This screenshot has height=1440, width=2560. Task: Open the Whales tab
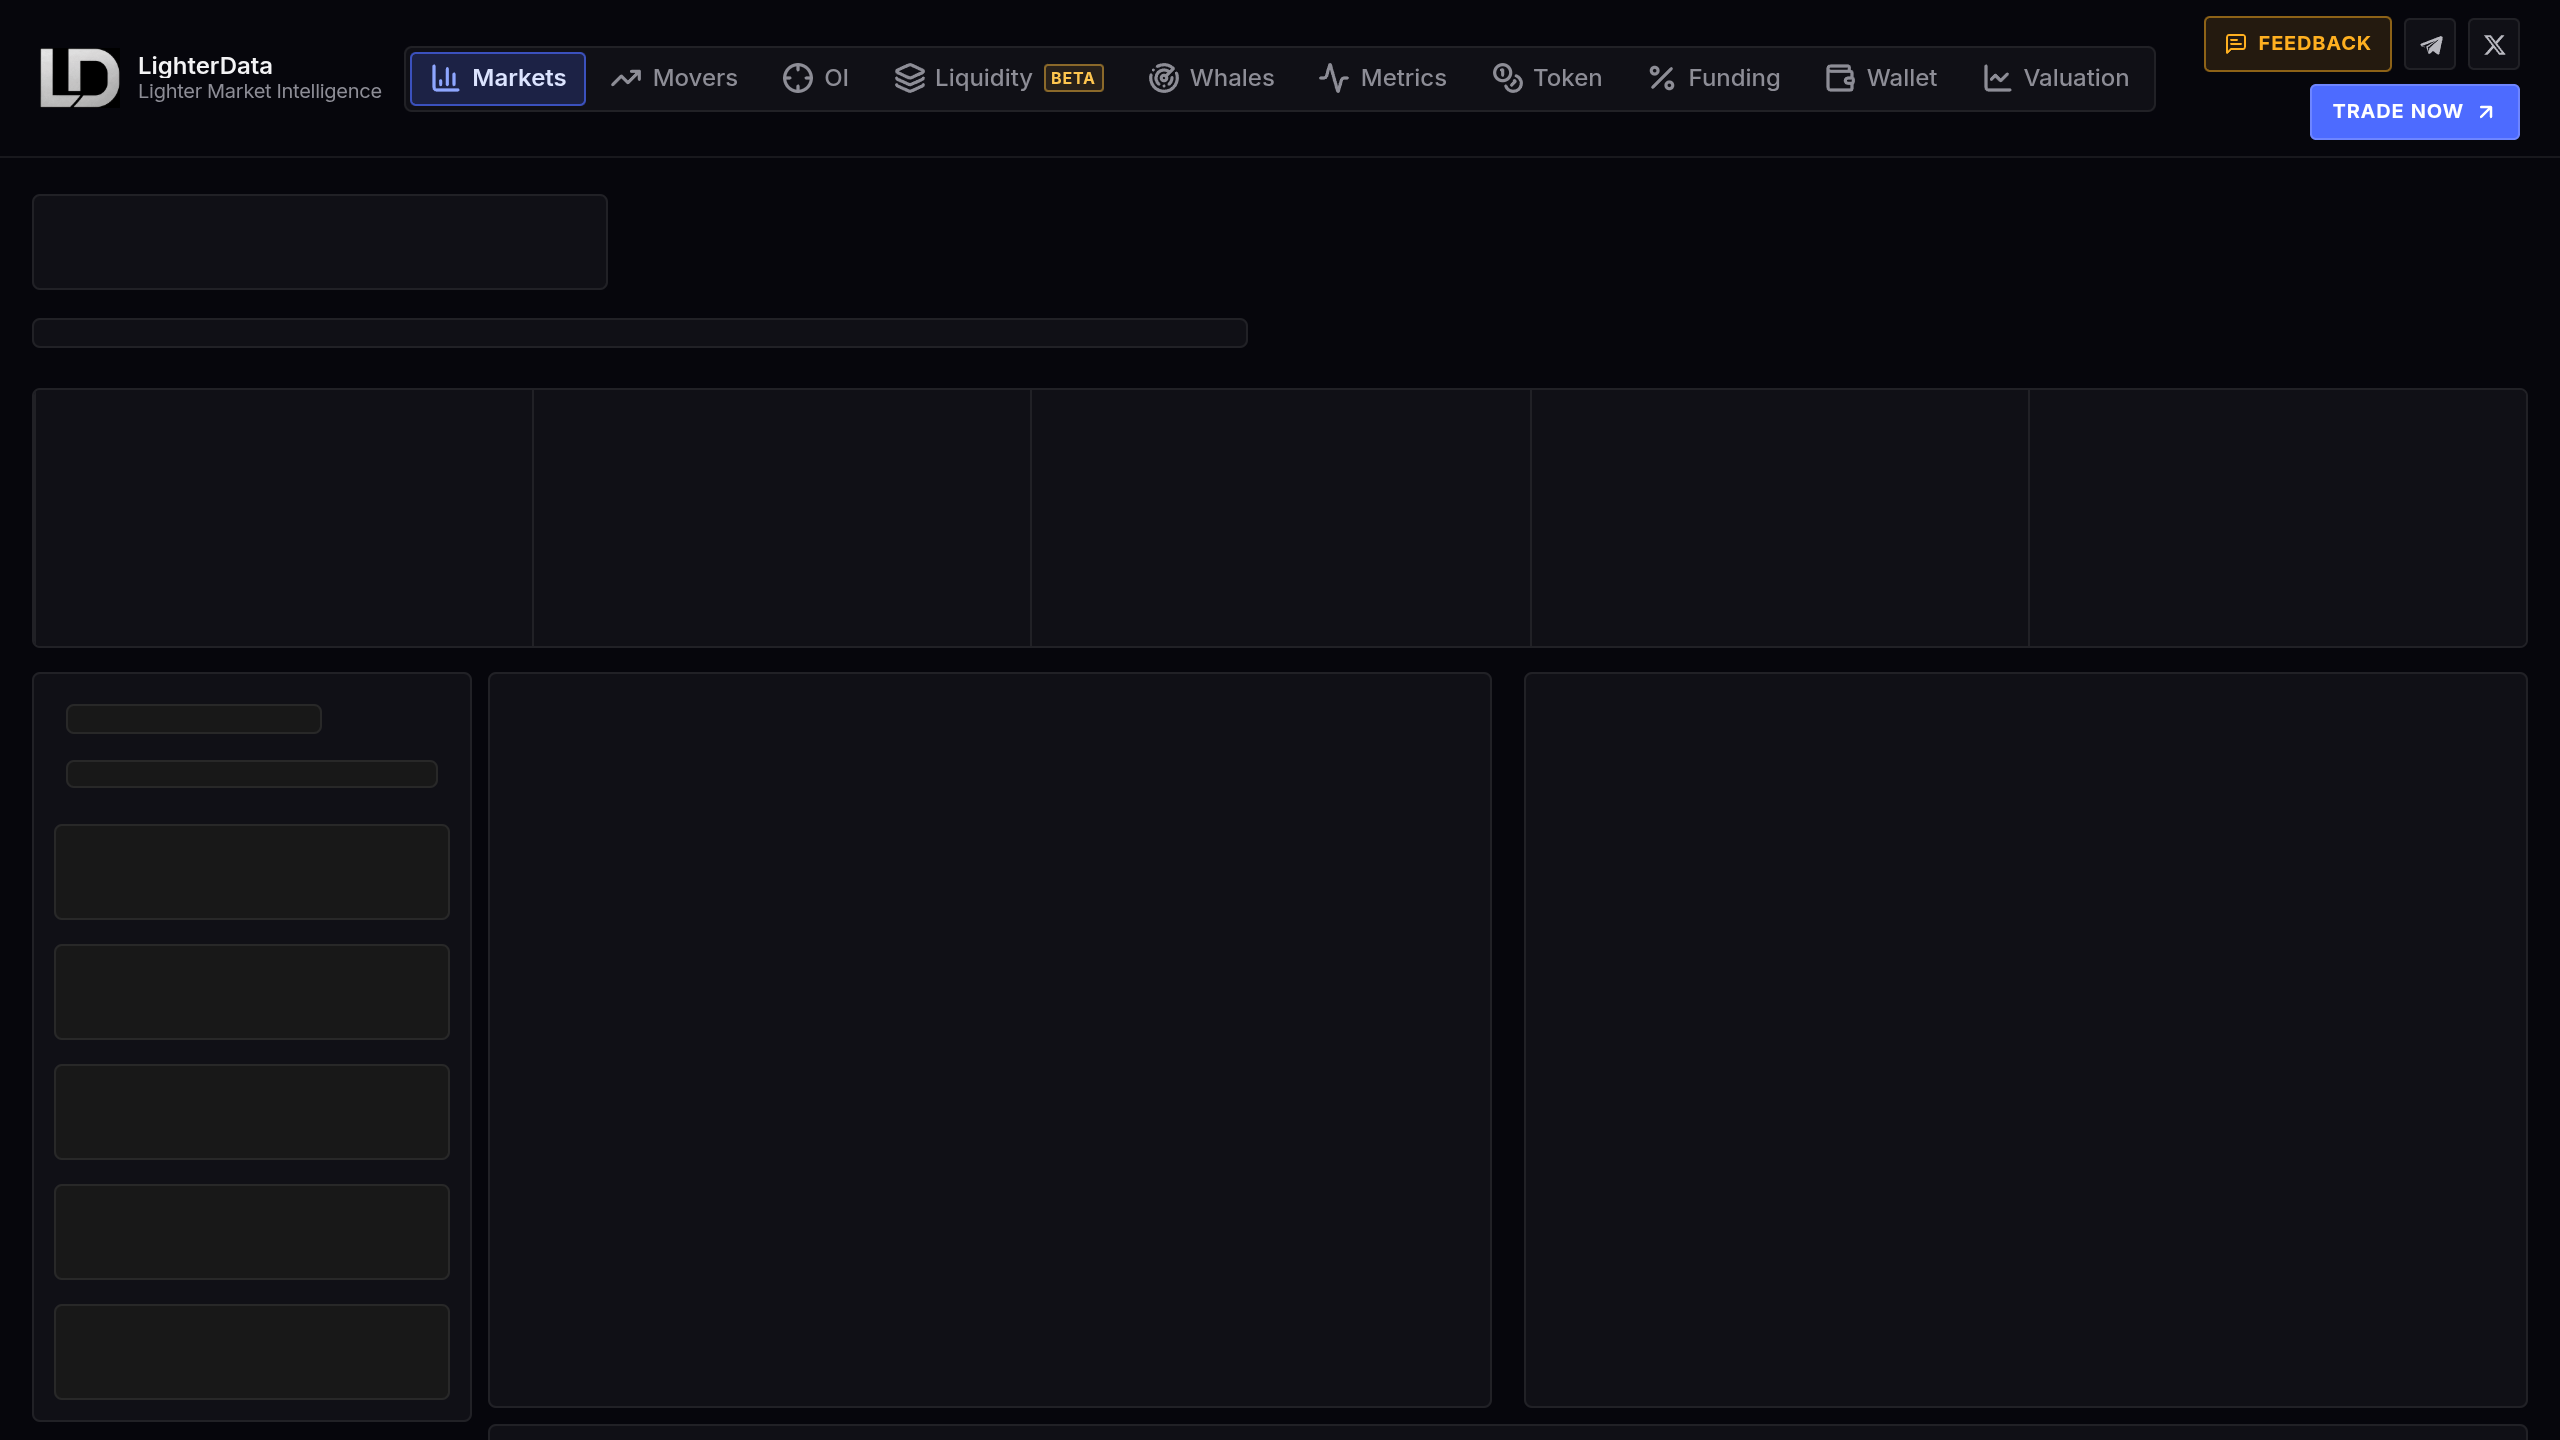[x=1212, y=78]
